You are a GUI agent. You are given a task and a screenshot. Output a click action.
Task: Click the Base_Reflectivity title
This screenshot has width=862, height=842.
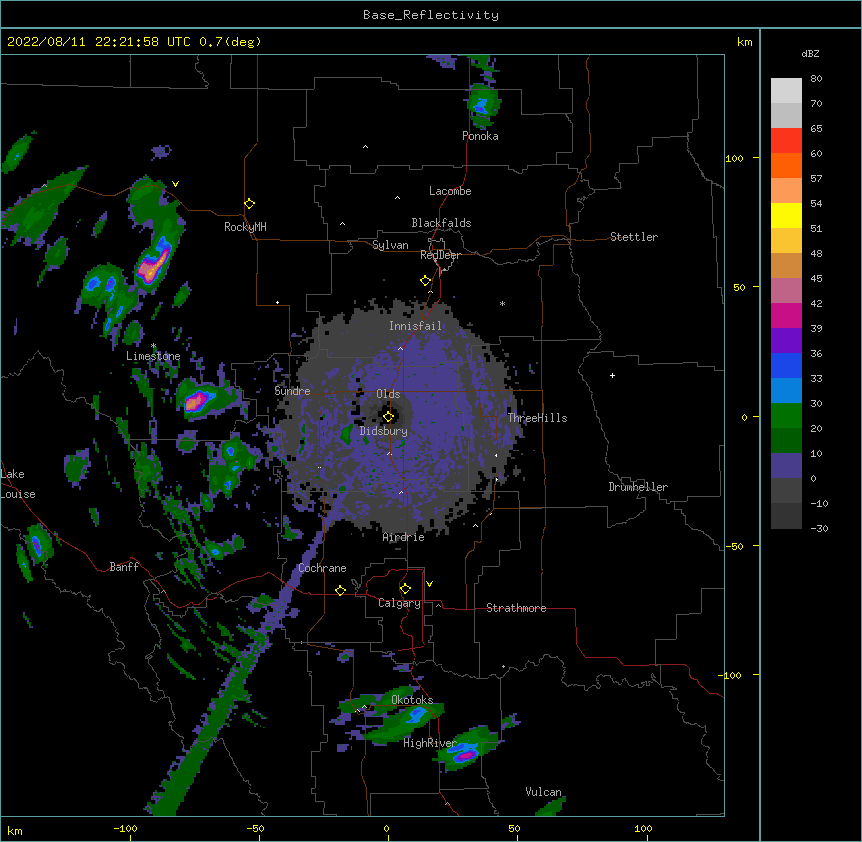tap(431, 15)
